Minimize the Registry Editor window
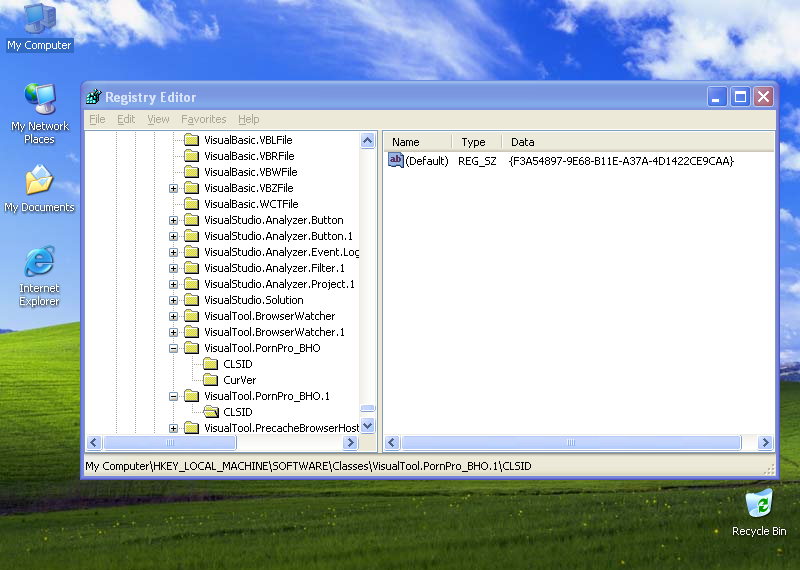The image size is (800, 570). (716, 96)
